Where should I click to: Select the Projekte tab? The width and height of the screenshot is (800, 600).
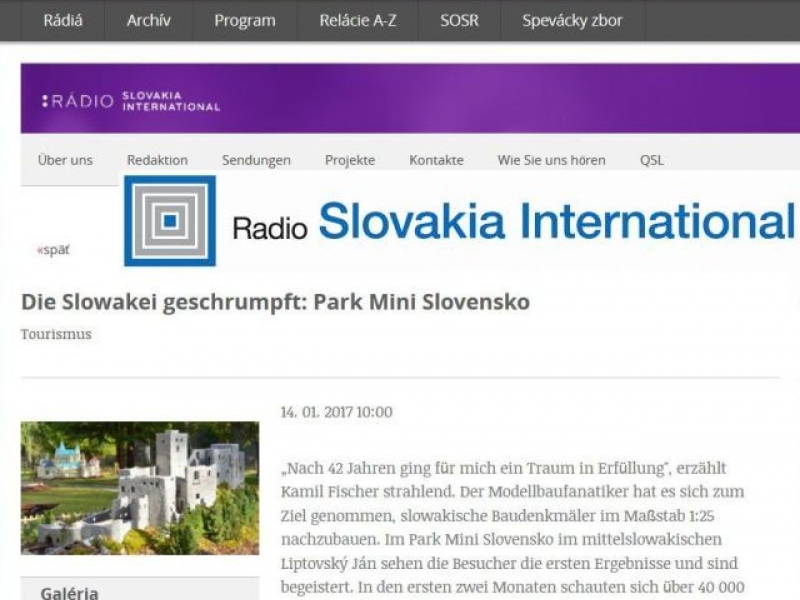click(350, 161)
